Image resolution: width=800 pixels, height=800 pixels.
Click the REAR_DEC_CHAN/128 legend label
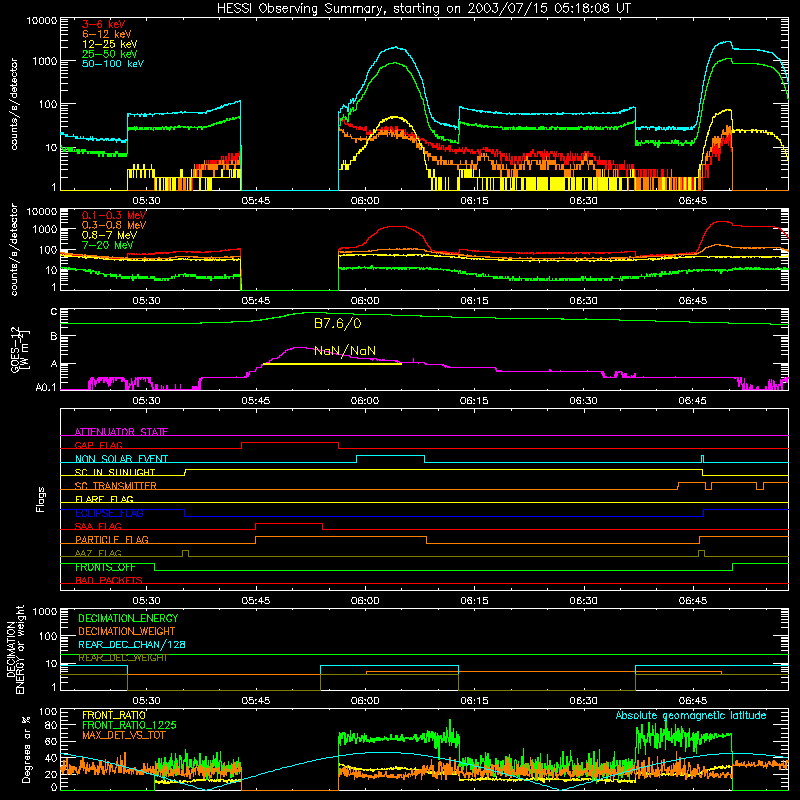[132, 644]
